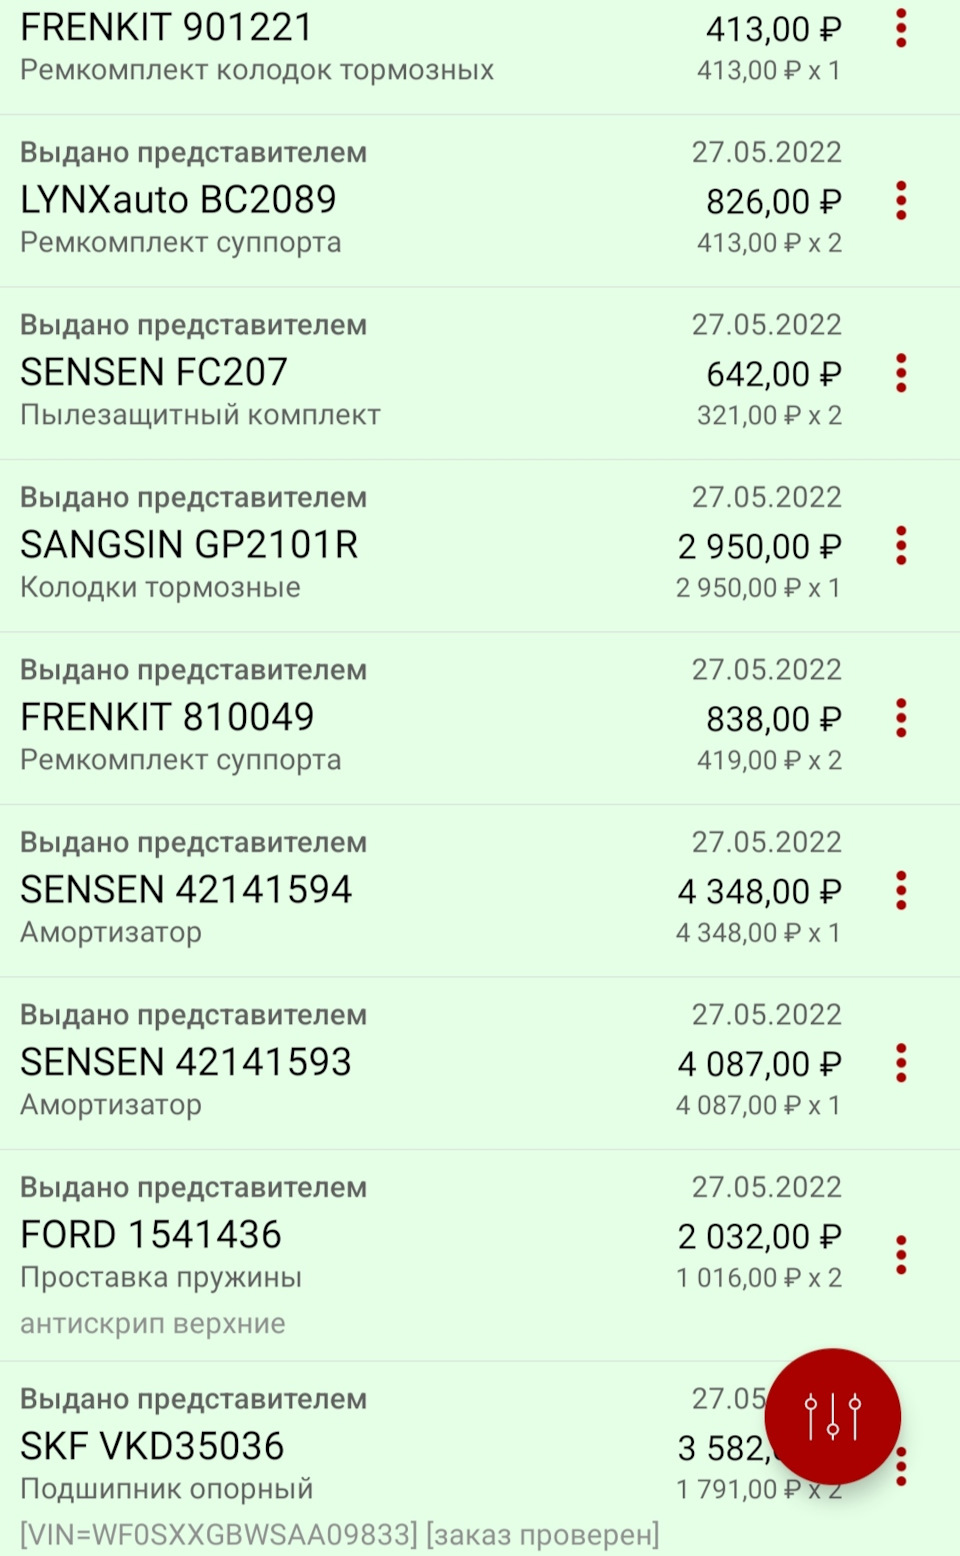Screen dimensions: 960x1556
Task: Open the red filter settings floating button
Action: [832, 1416]
